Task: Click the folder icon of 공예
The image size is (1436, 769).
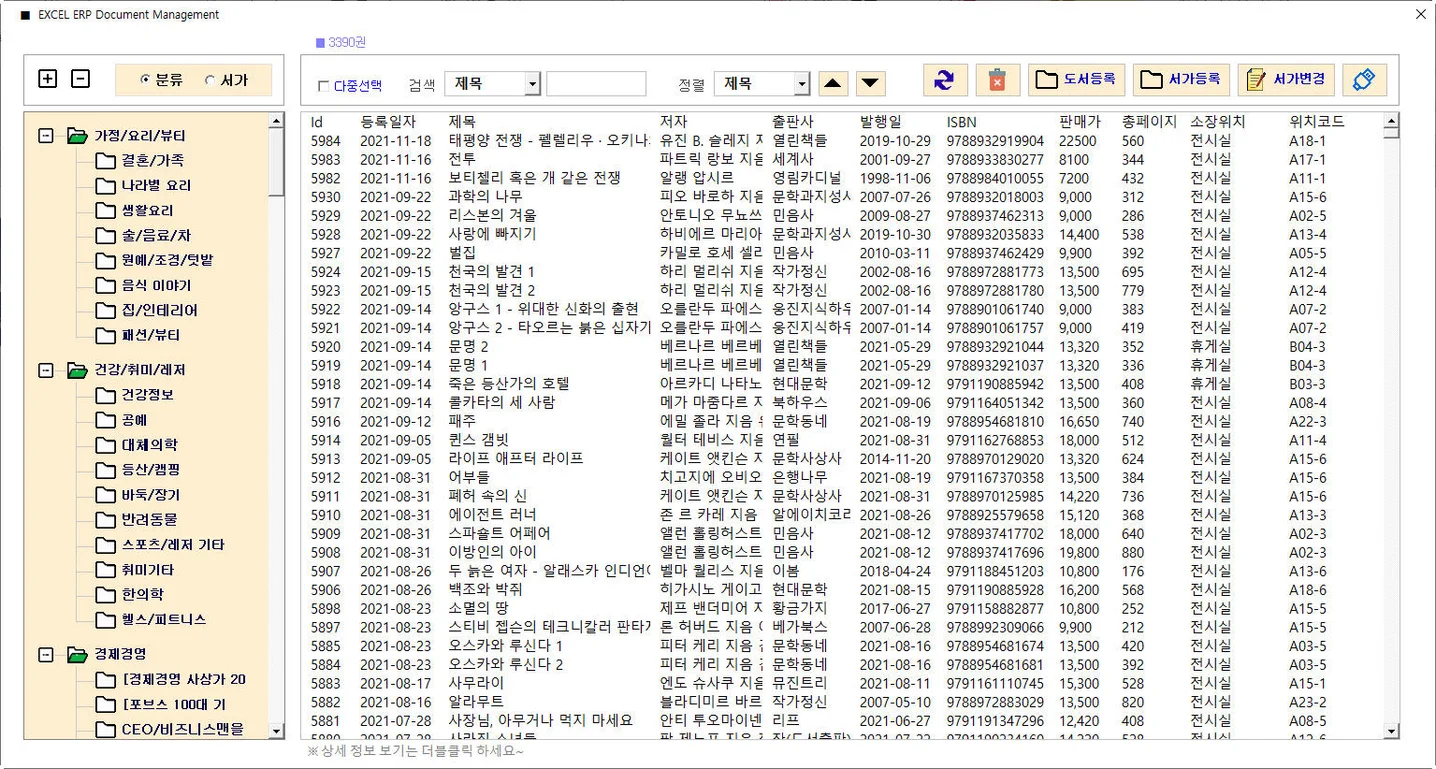Action: point(106,420)
